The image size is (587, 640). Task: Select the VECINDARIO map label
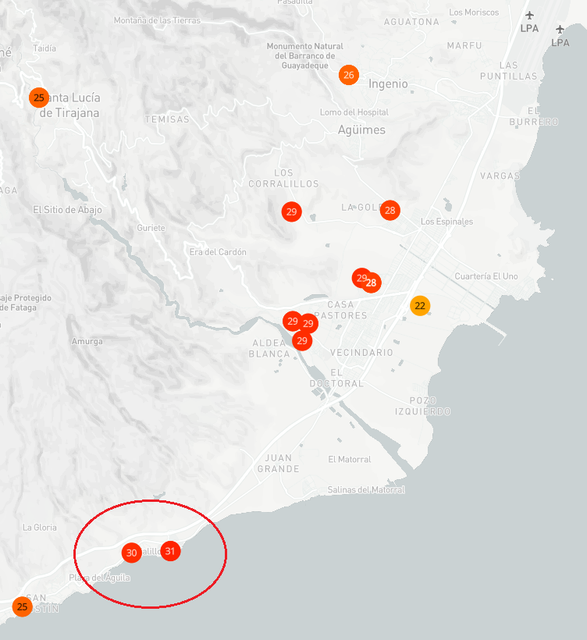pos(361,352)
